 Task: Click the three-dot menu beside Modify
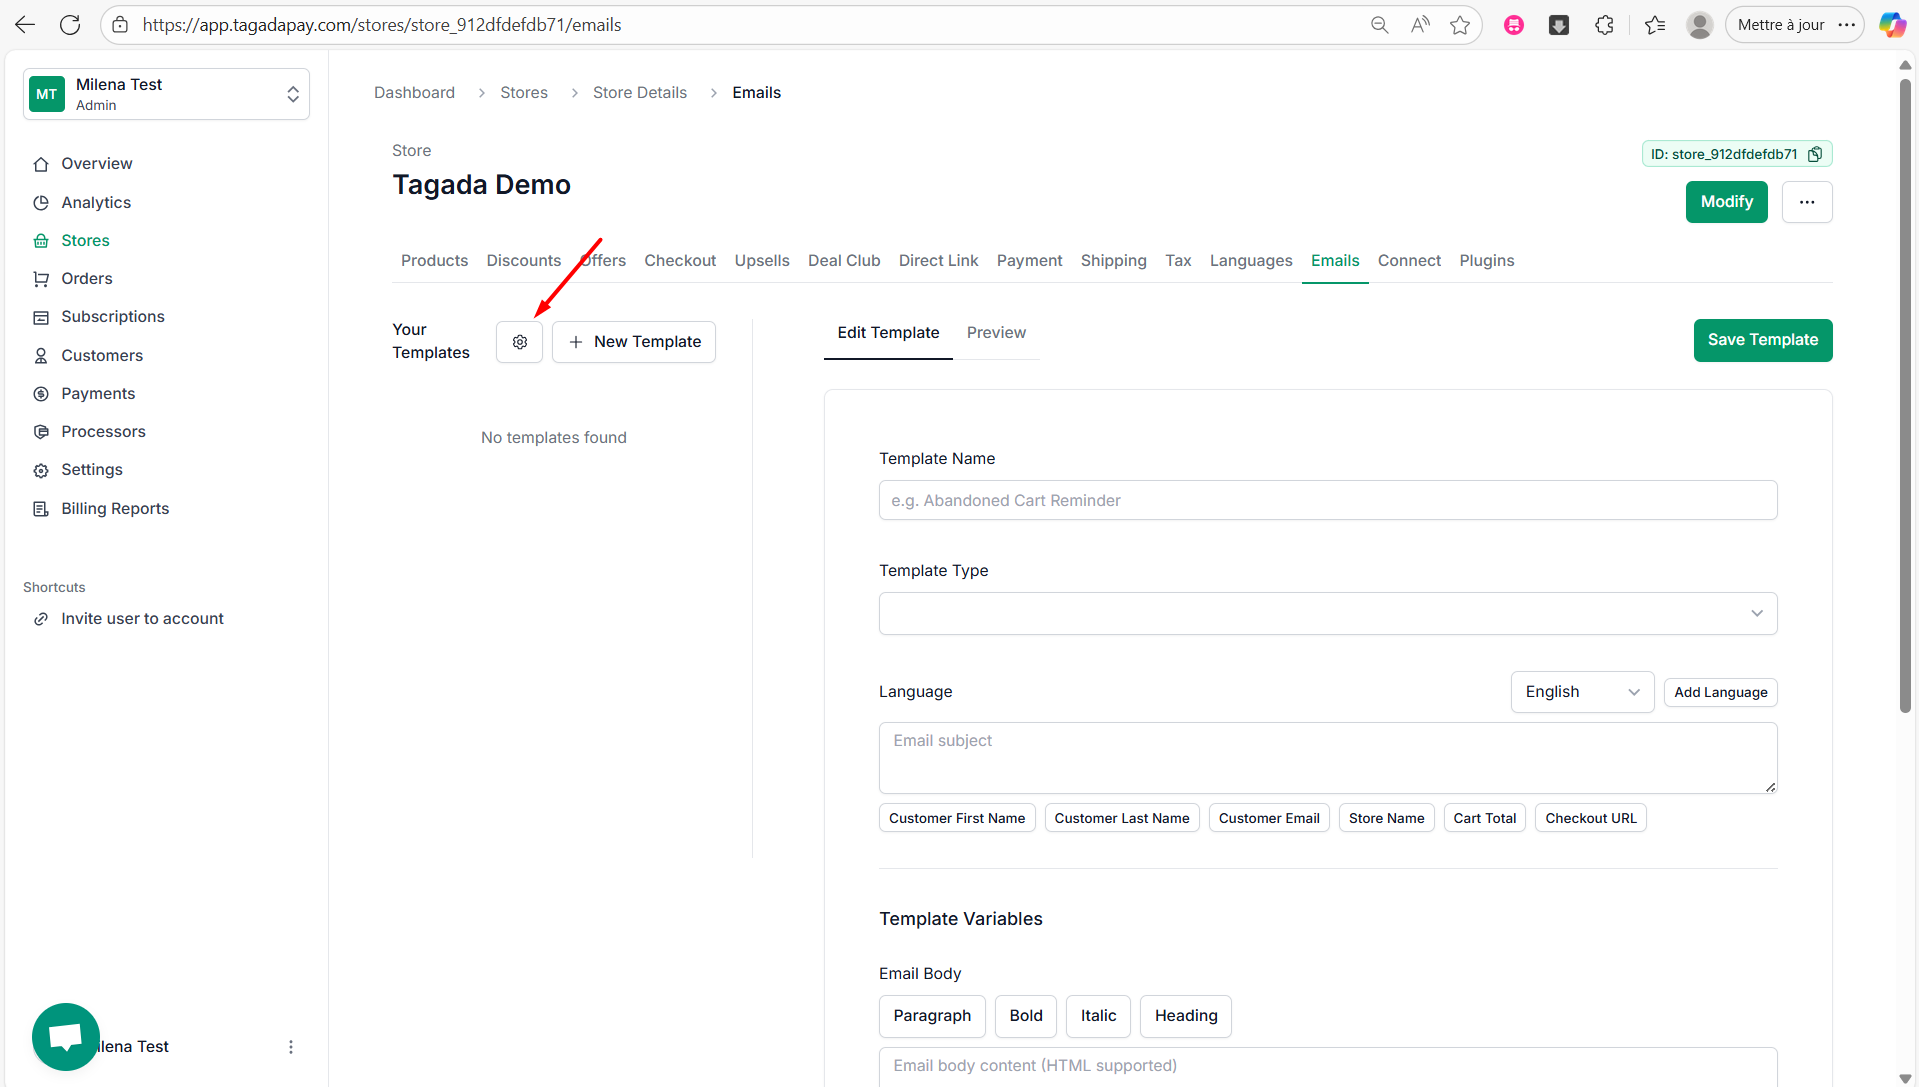click(x=1806, y=202)
